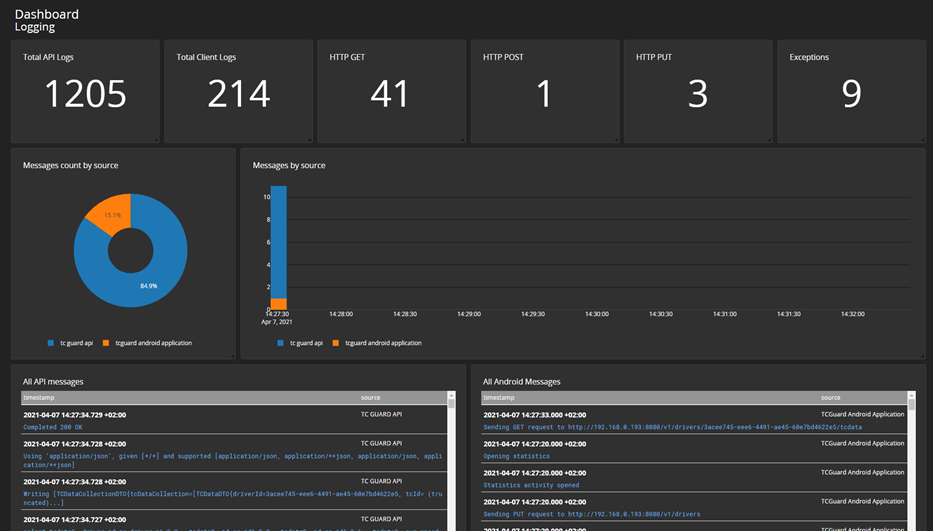Select the orange 15.1% slice of the donut chart
The width and height of the screenshot is (933, 531).
112,213
